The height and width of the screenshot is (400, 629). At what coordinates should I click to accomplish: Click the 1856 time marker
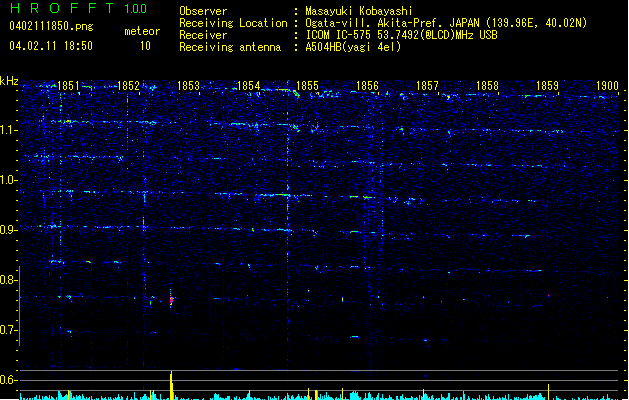coord(367,86)
